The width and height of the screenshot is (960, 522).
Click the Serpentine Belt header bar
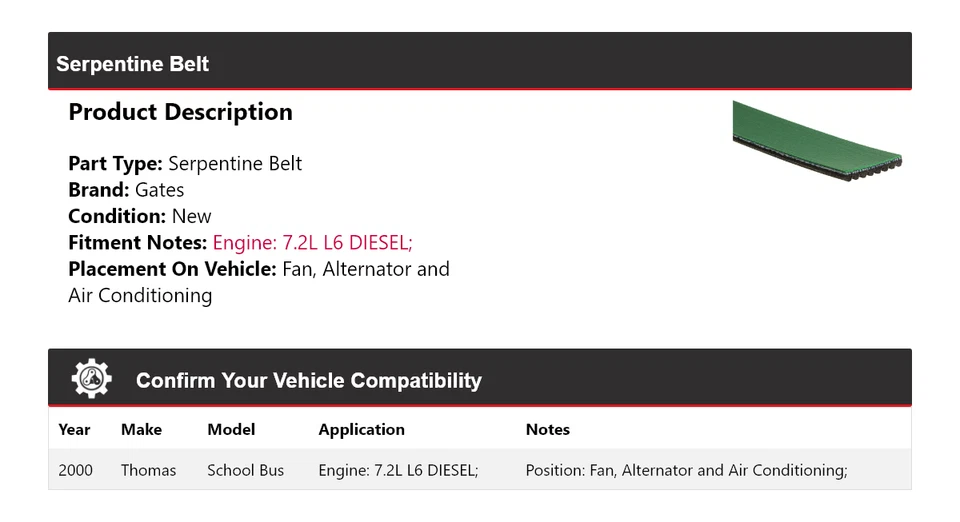pos(480,63)
